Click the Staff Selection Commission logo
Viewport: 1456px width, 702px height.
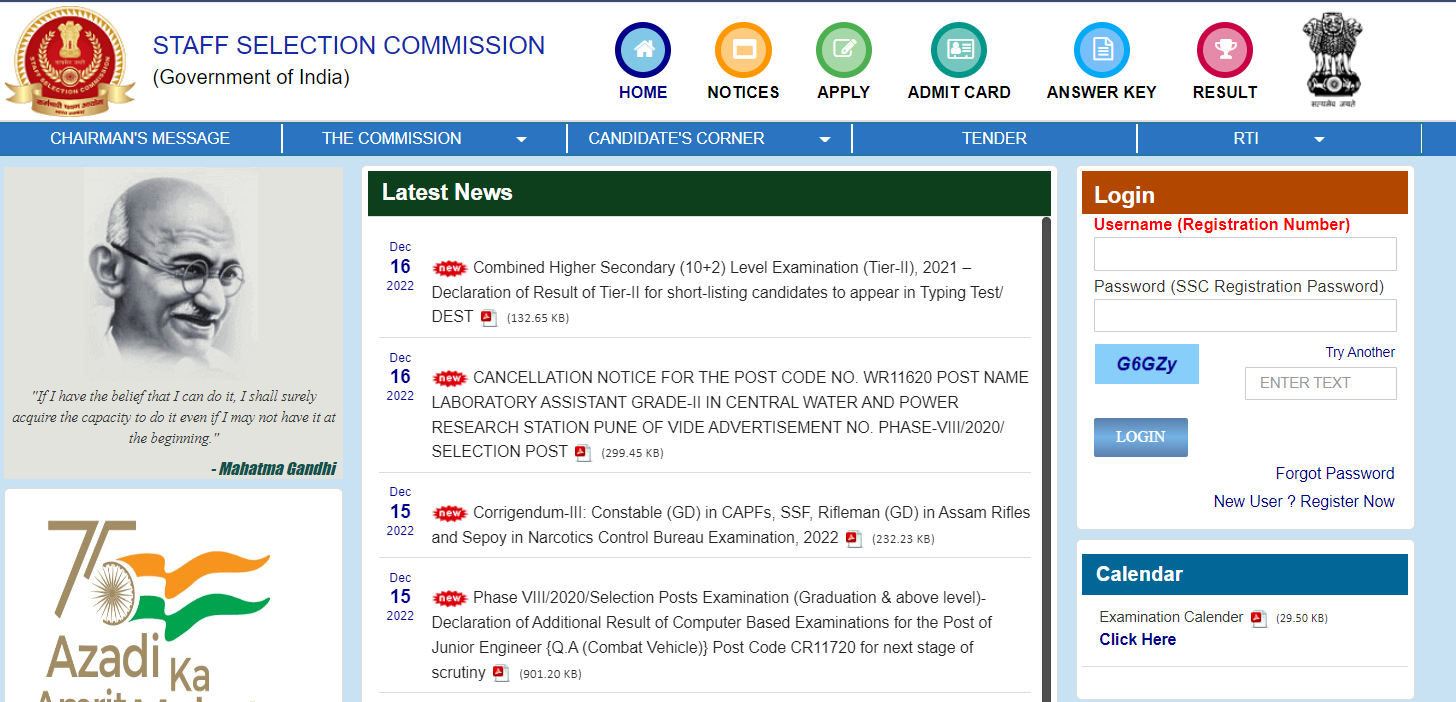coord(70,60)
